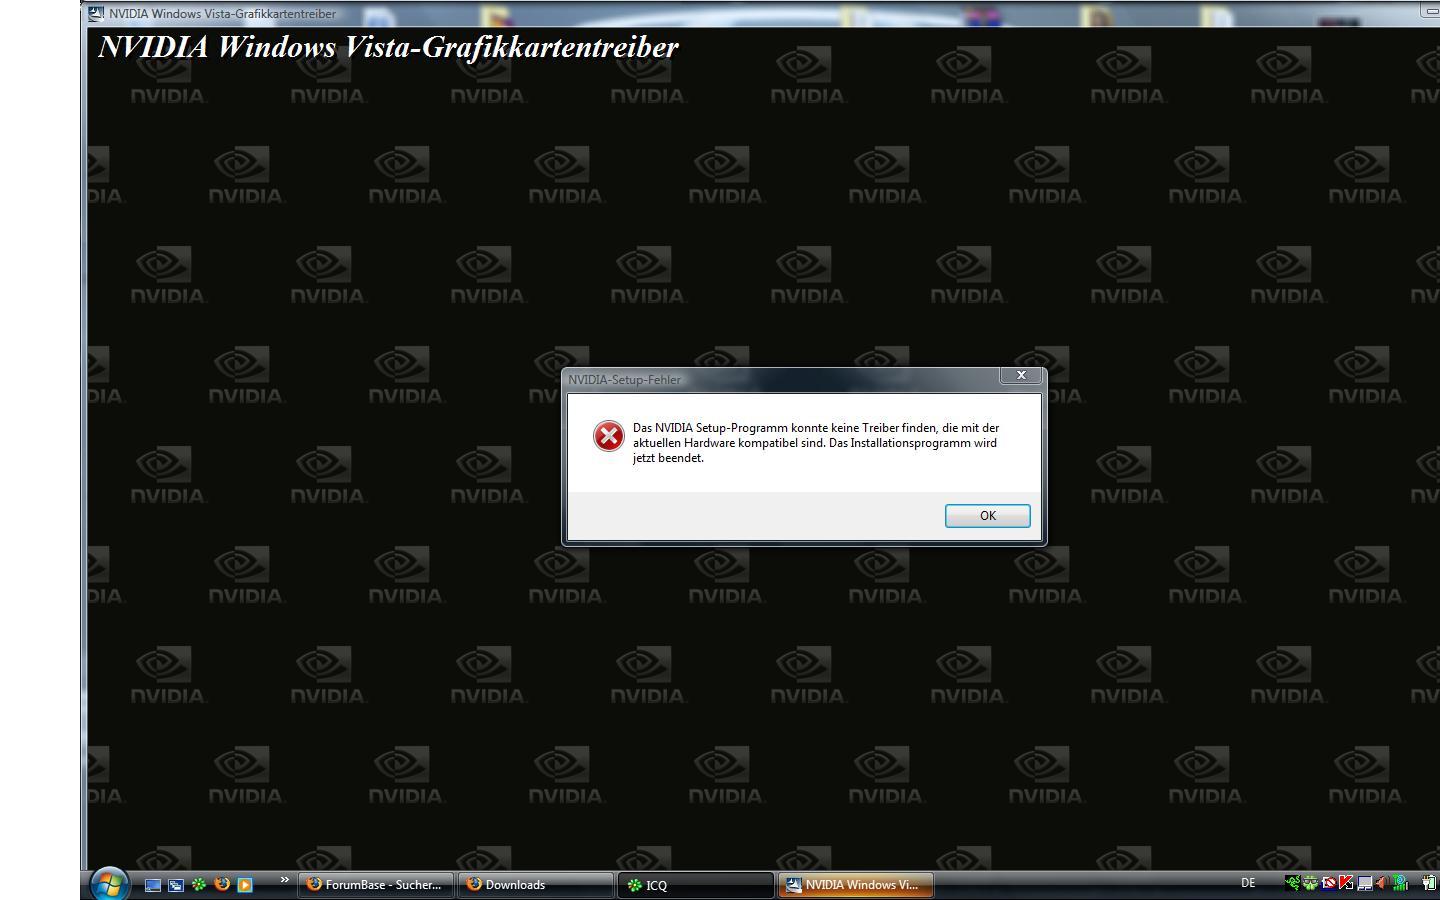Click the volume speaker tray icon
This screenshot has width=1440, height=900.
point(1382,883)
